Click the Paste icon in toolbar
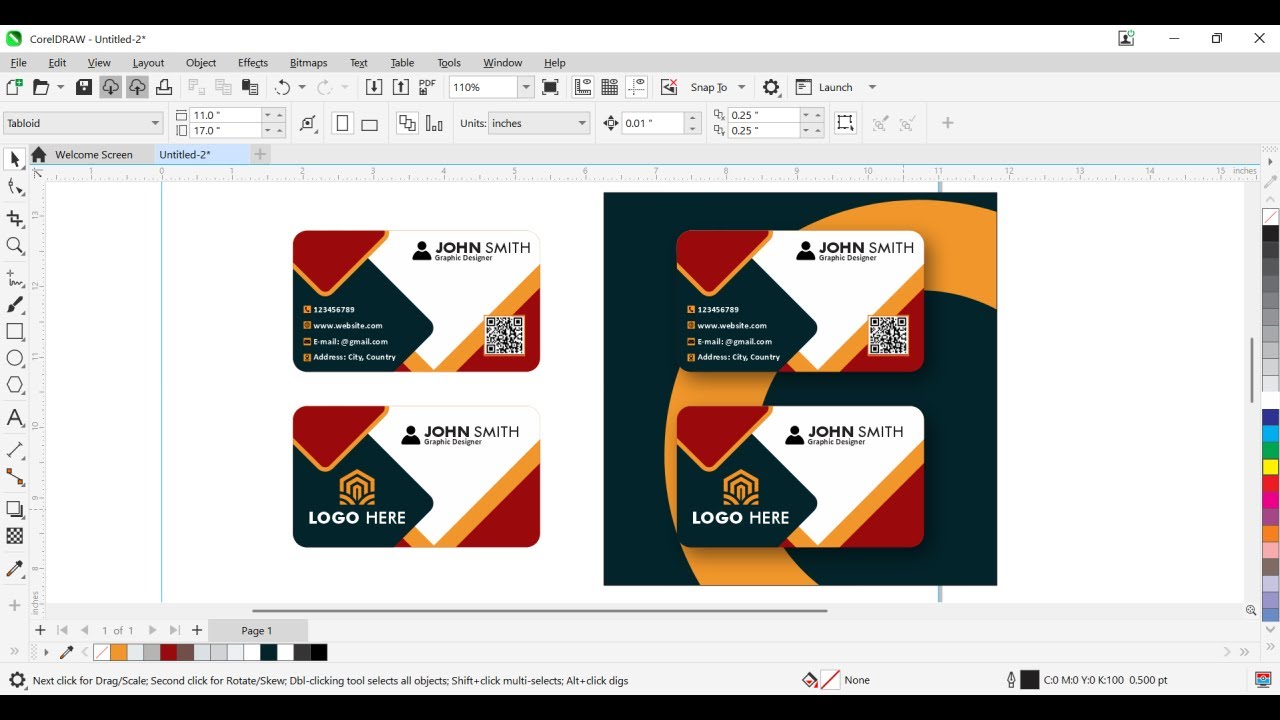The height and width of the screenshot is (720, 1280). tap(250, 87)
